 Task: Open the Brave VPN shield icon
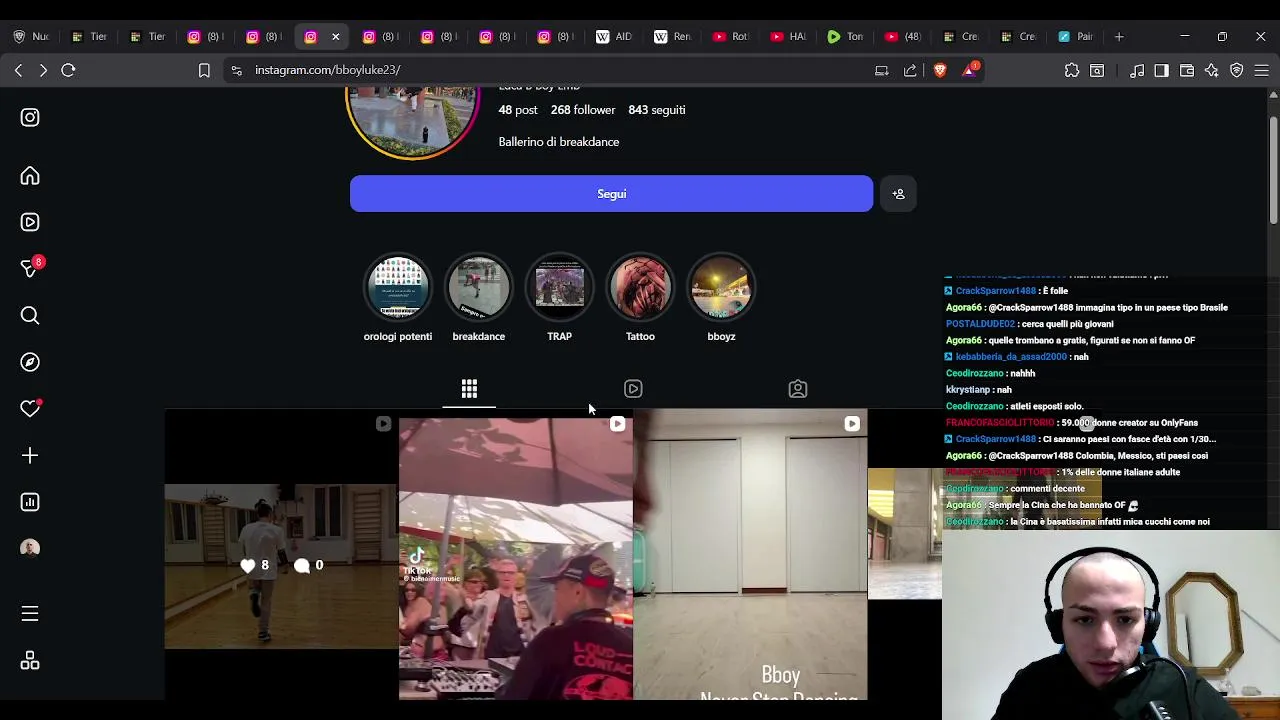pos(1237,70)
